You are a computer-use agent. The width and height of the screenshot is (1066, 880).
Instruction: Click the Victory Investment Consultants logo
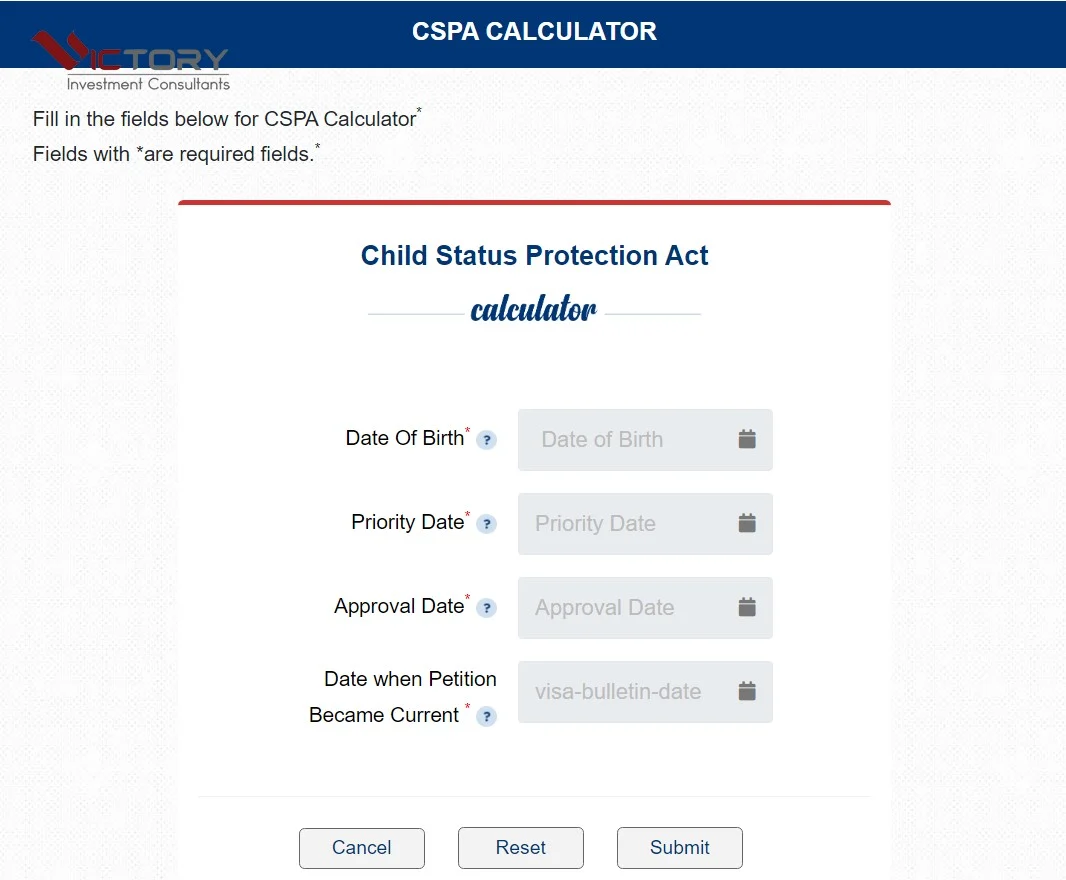131,62
